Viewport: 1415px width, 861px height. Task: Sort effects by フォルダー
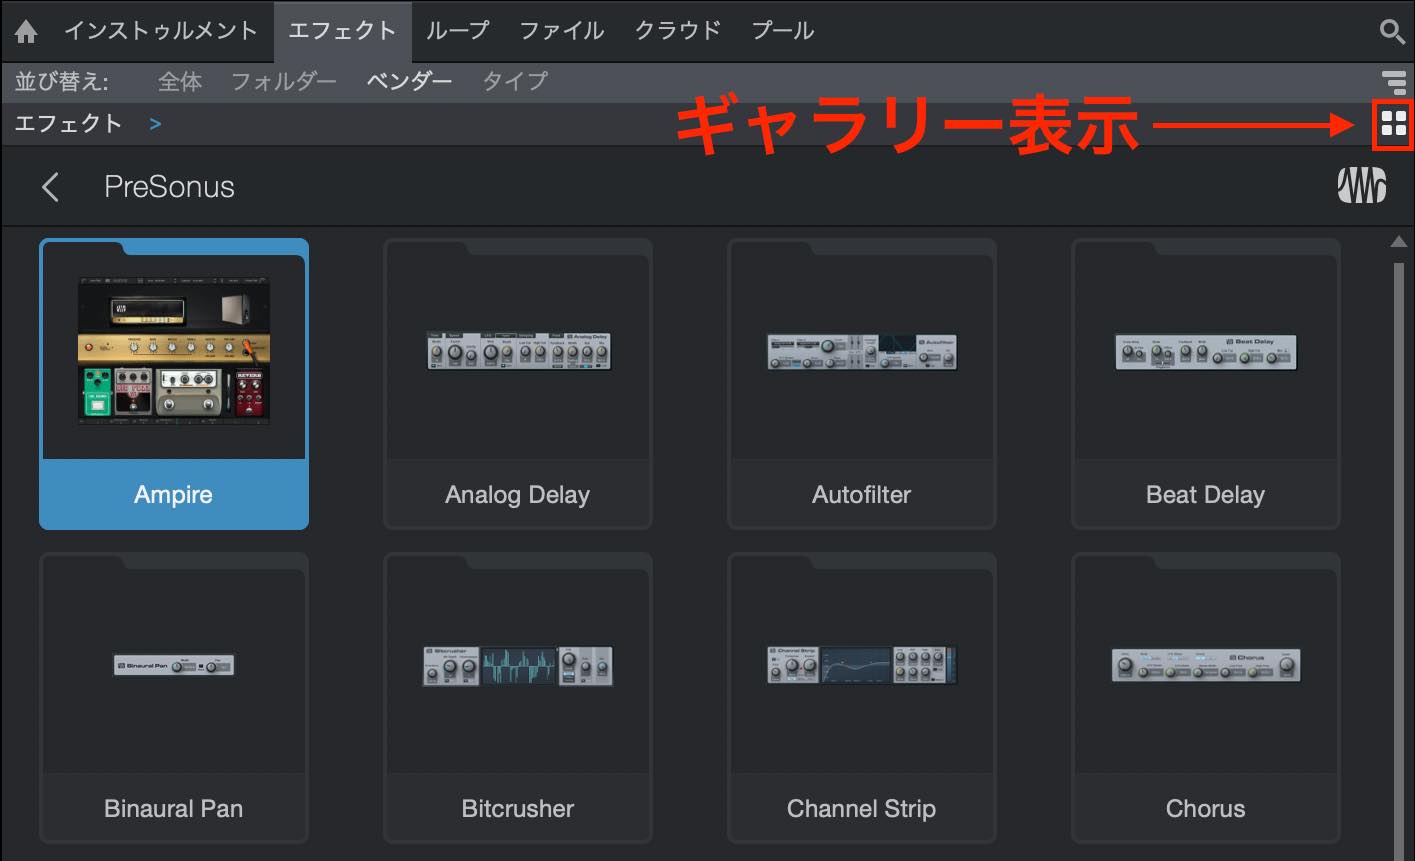click(284, 81)
